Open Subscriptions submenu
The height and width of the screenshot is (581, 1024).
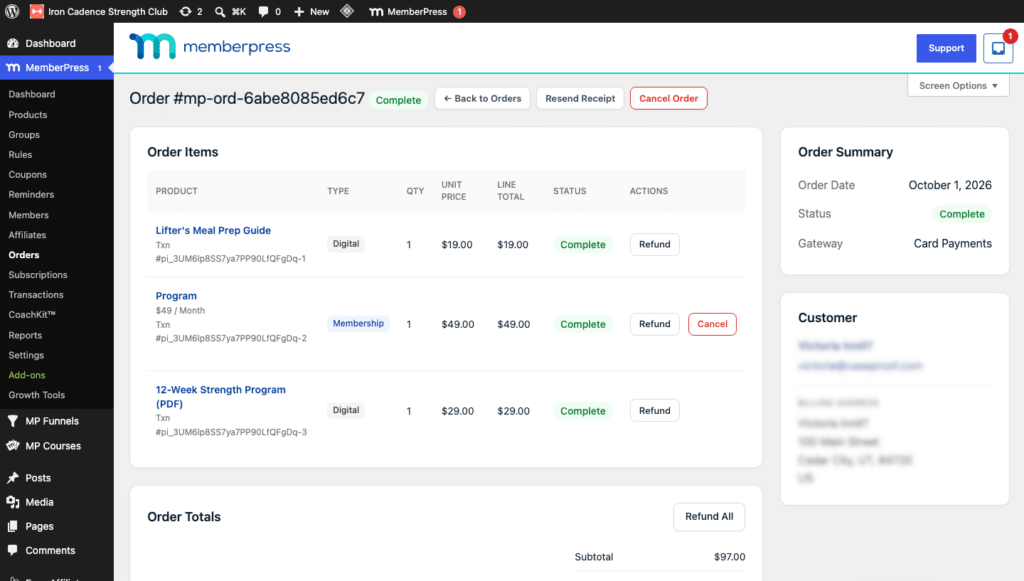(x=38, y=275)
